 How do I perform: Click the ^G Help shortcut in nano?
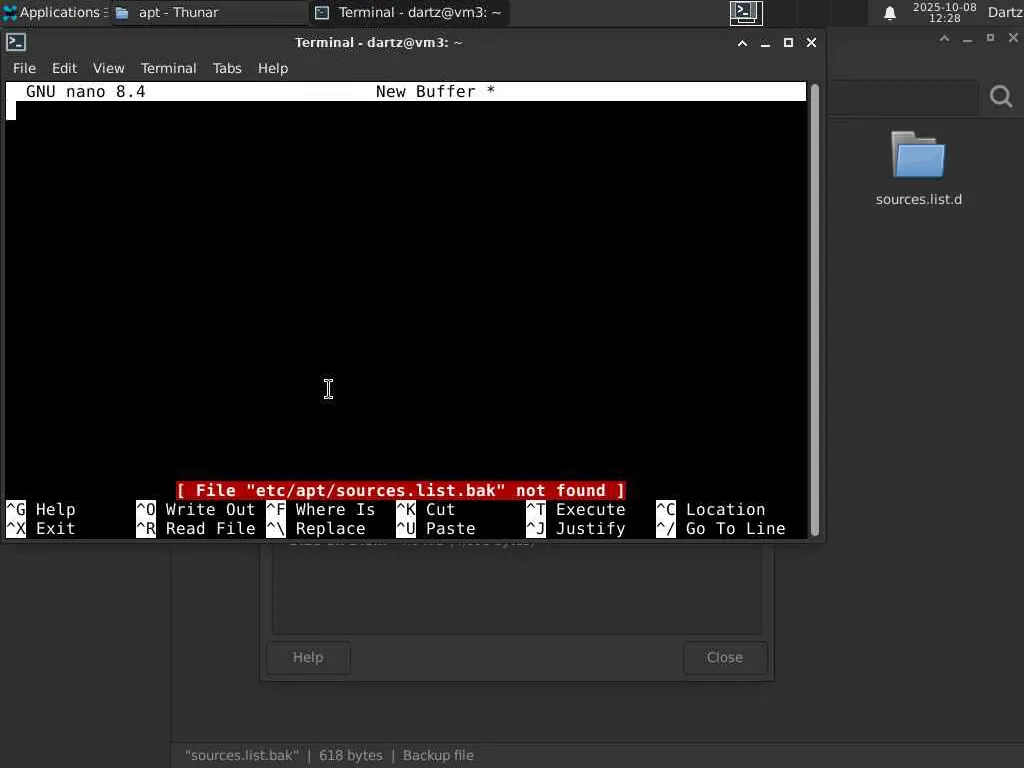coord(40,509)
